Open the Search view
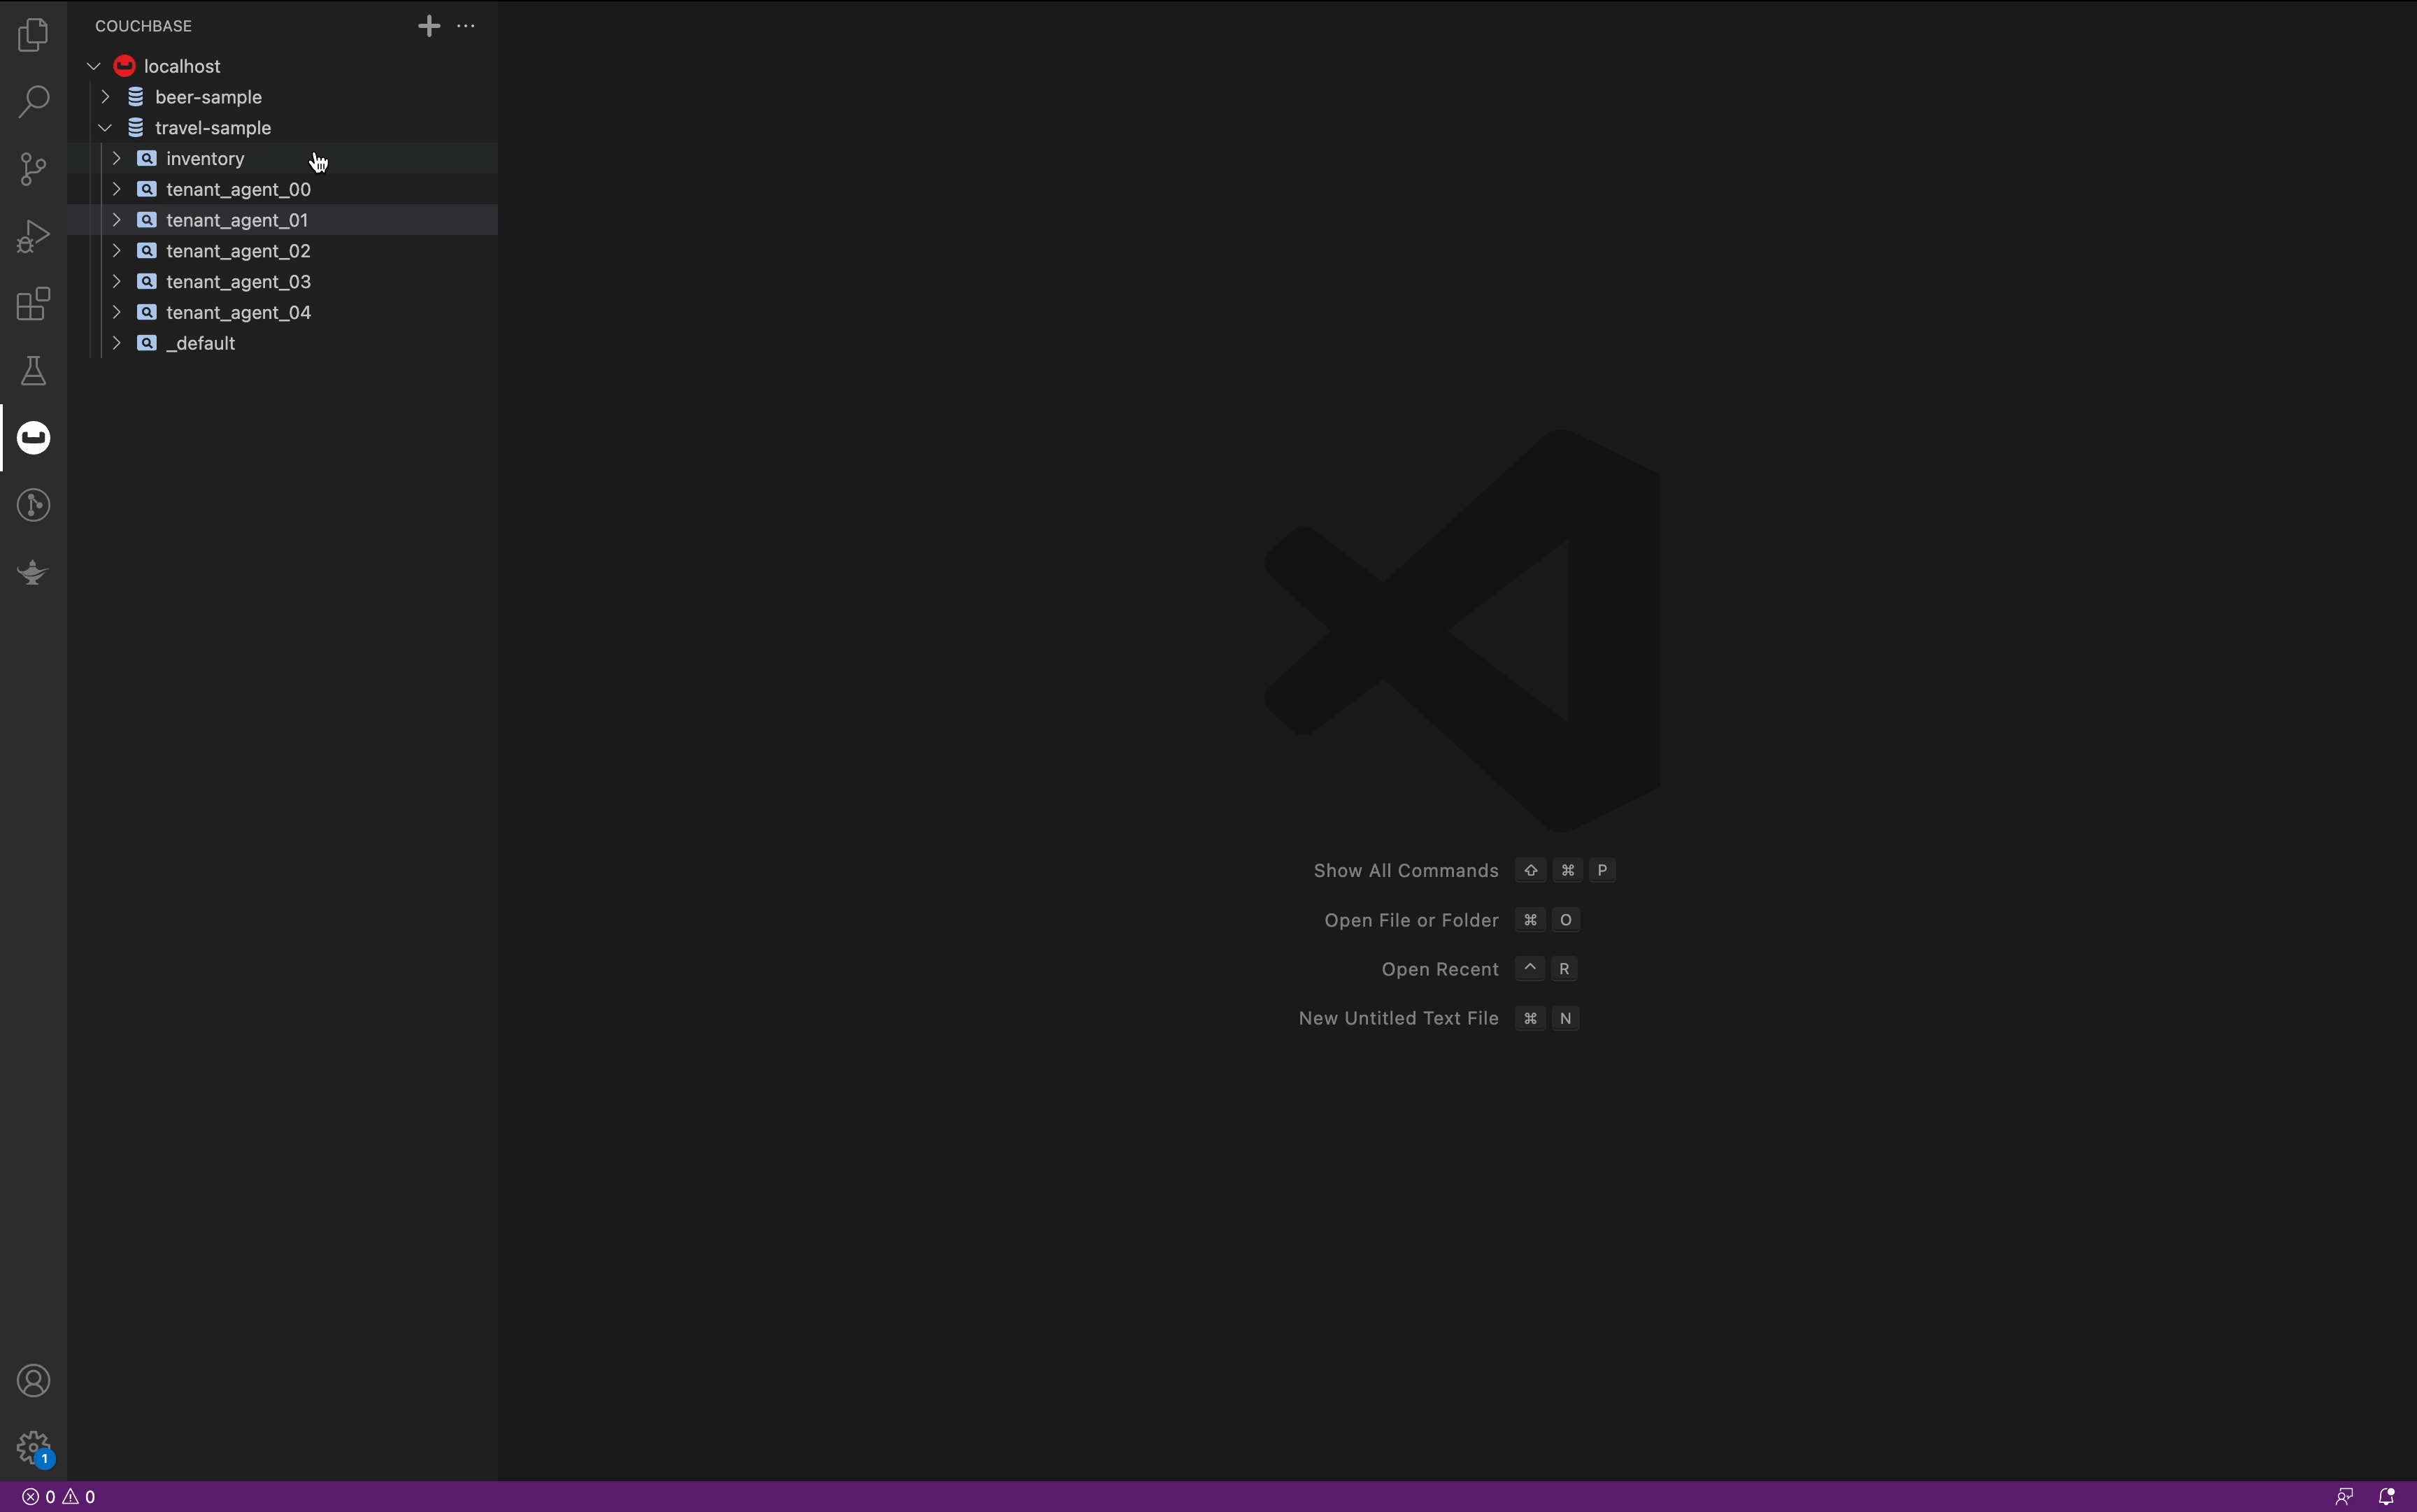This screenshot has height=1512, width=2417. click(33, 101)
